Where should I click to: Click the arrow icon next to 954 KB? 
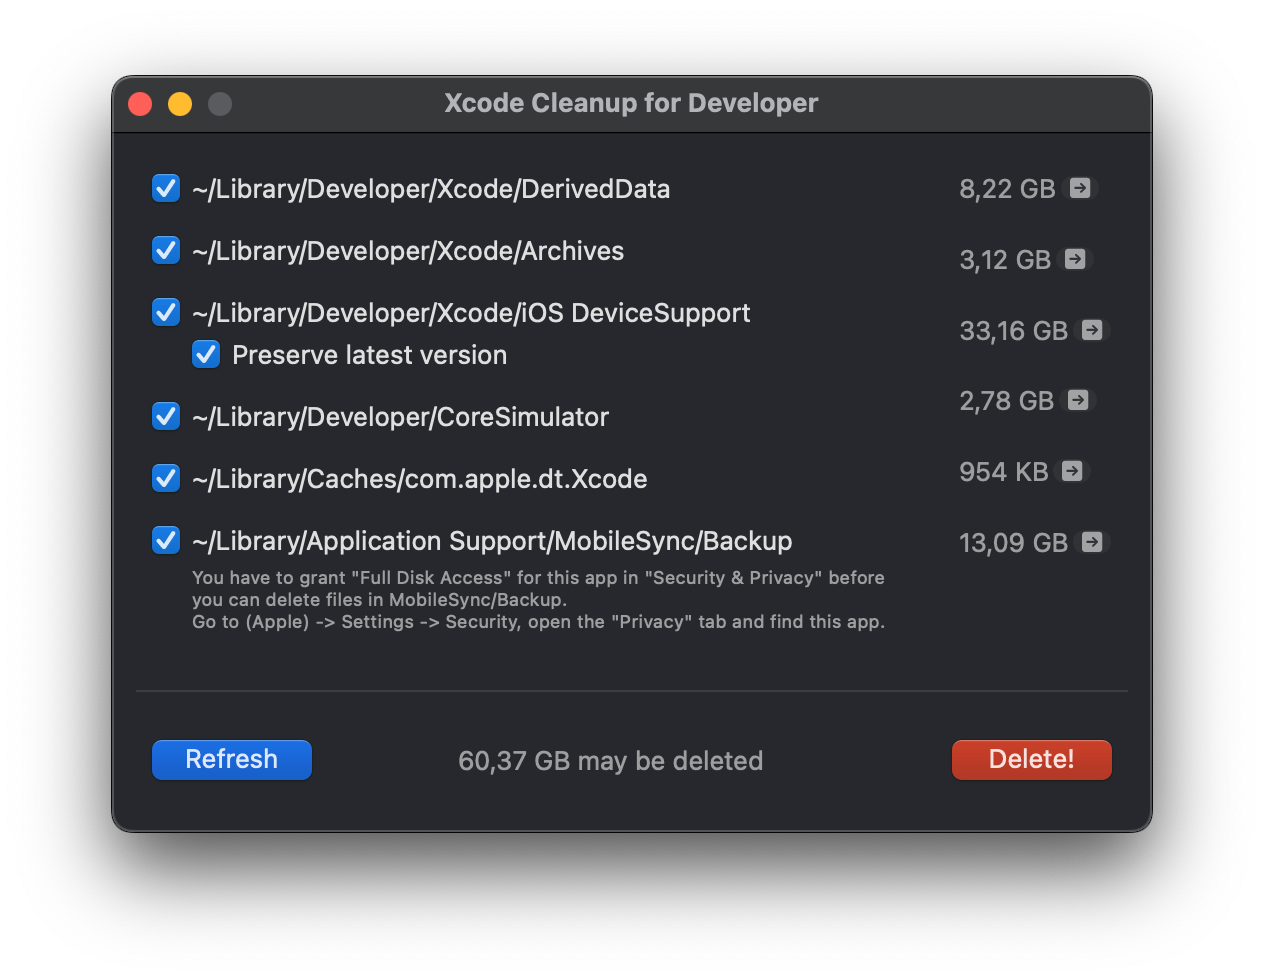click(1072, 471)
